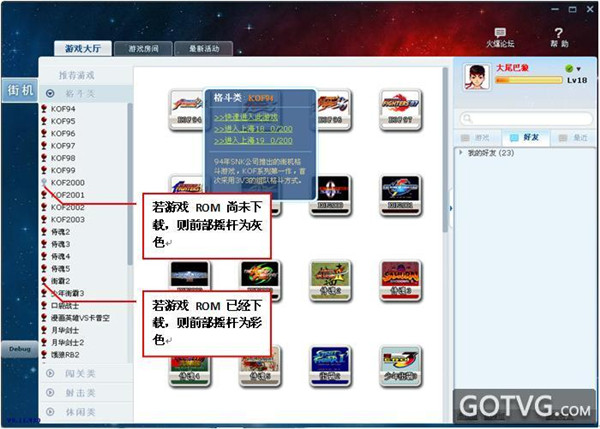The height and width of the screenshot is (429, 600).
Task: Click the game grid vertical scrollbar
Action: (445, 149)
